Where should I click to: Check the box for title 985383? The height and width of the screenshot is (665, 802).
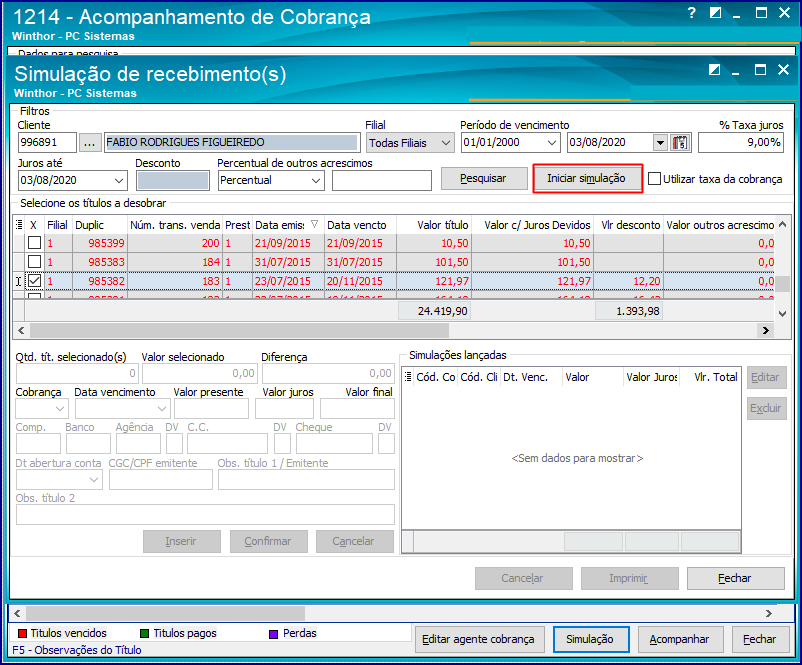34,261
